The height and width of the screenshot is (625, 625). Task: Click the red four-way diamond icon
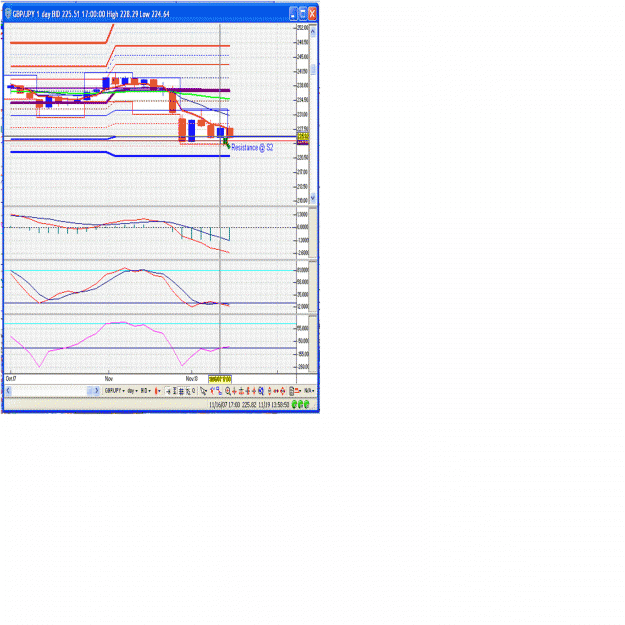coord(283,391)
